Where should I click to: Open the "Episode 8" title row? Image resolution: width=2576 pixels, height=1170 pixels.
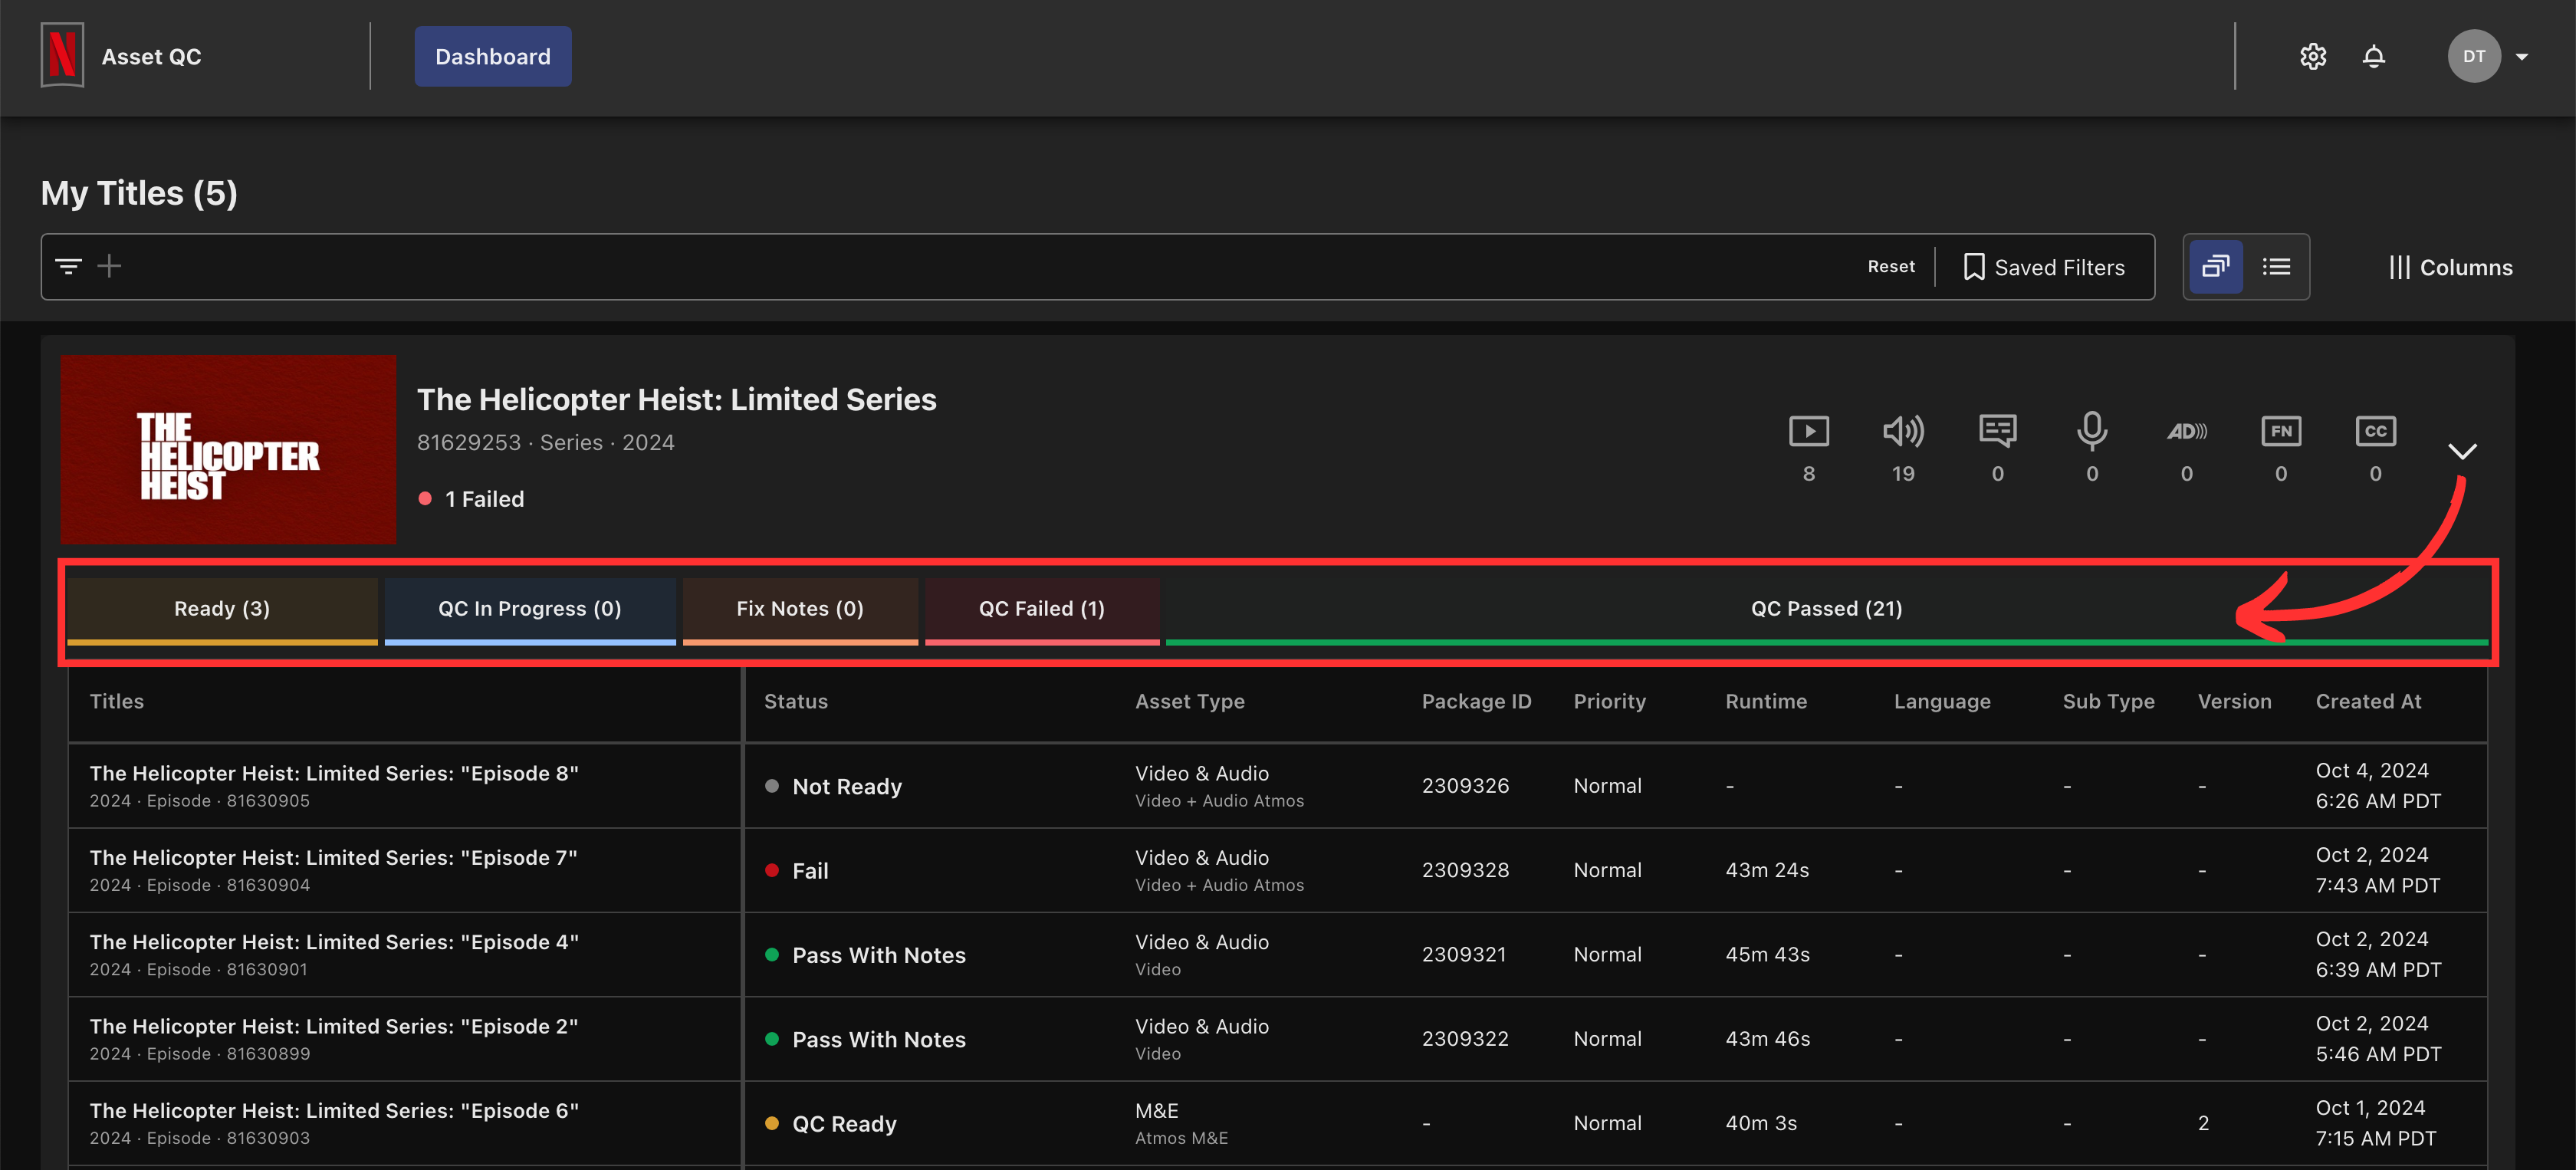tap(334, 774)
